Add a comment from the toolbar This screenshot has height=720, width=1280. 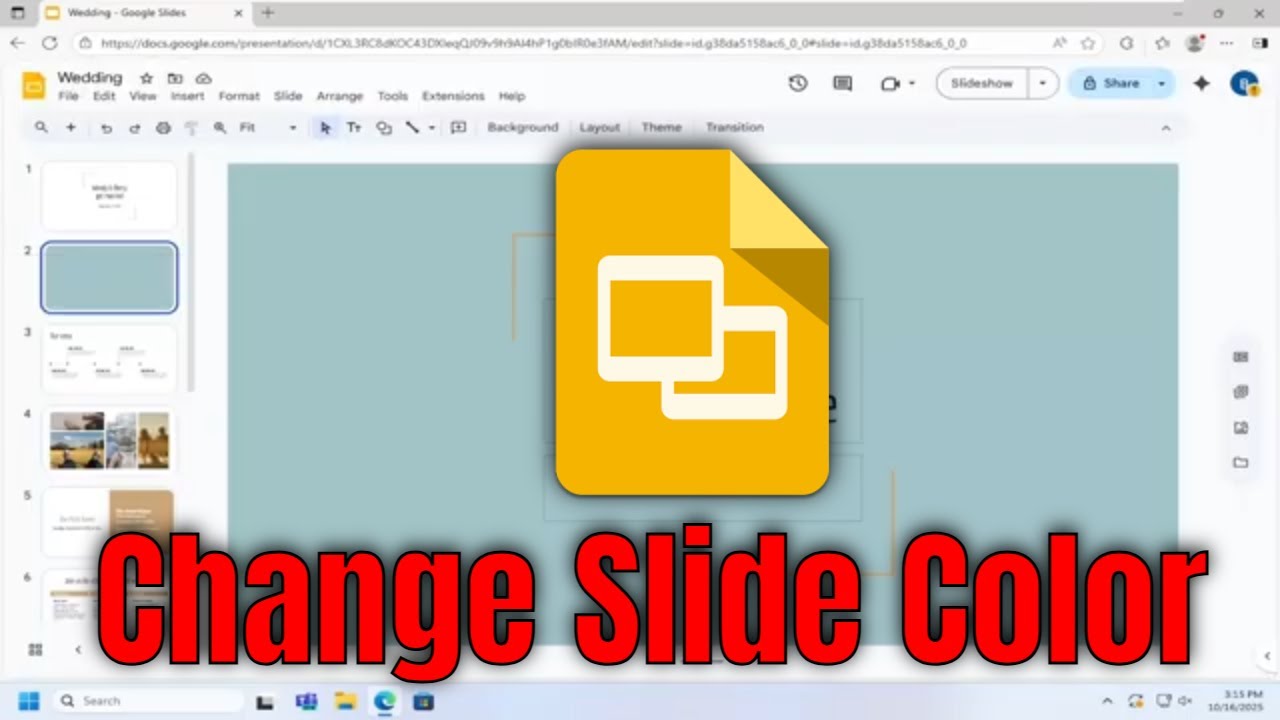point(459,128)
